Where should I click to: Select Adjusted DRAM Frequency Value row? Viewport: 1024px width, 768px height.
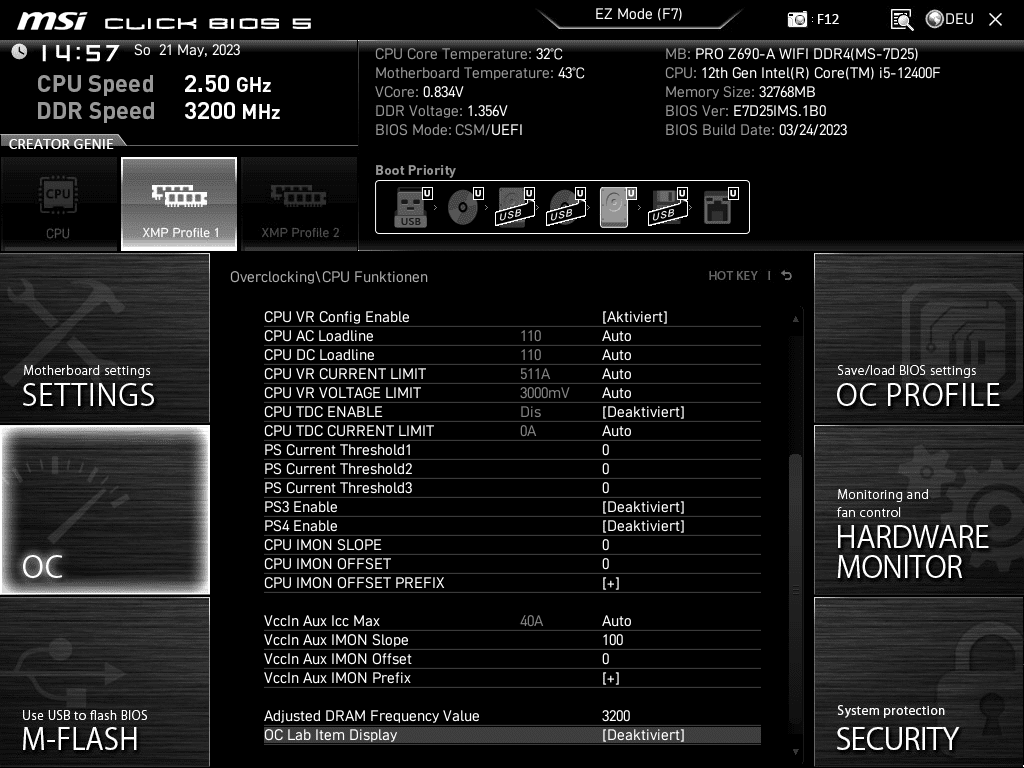[x=512, y=716]
